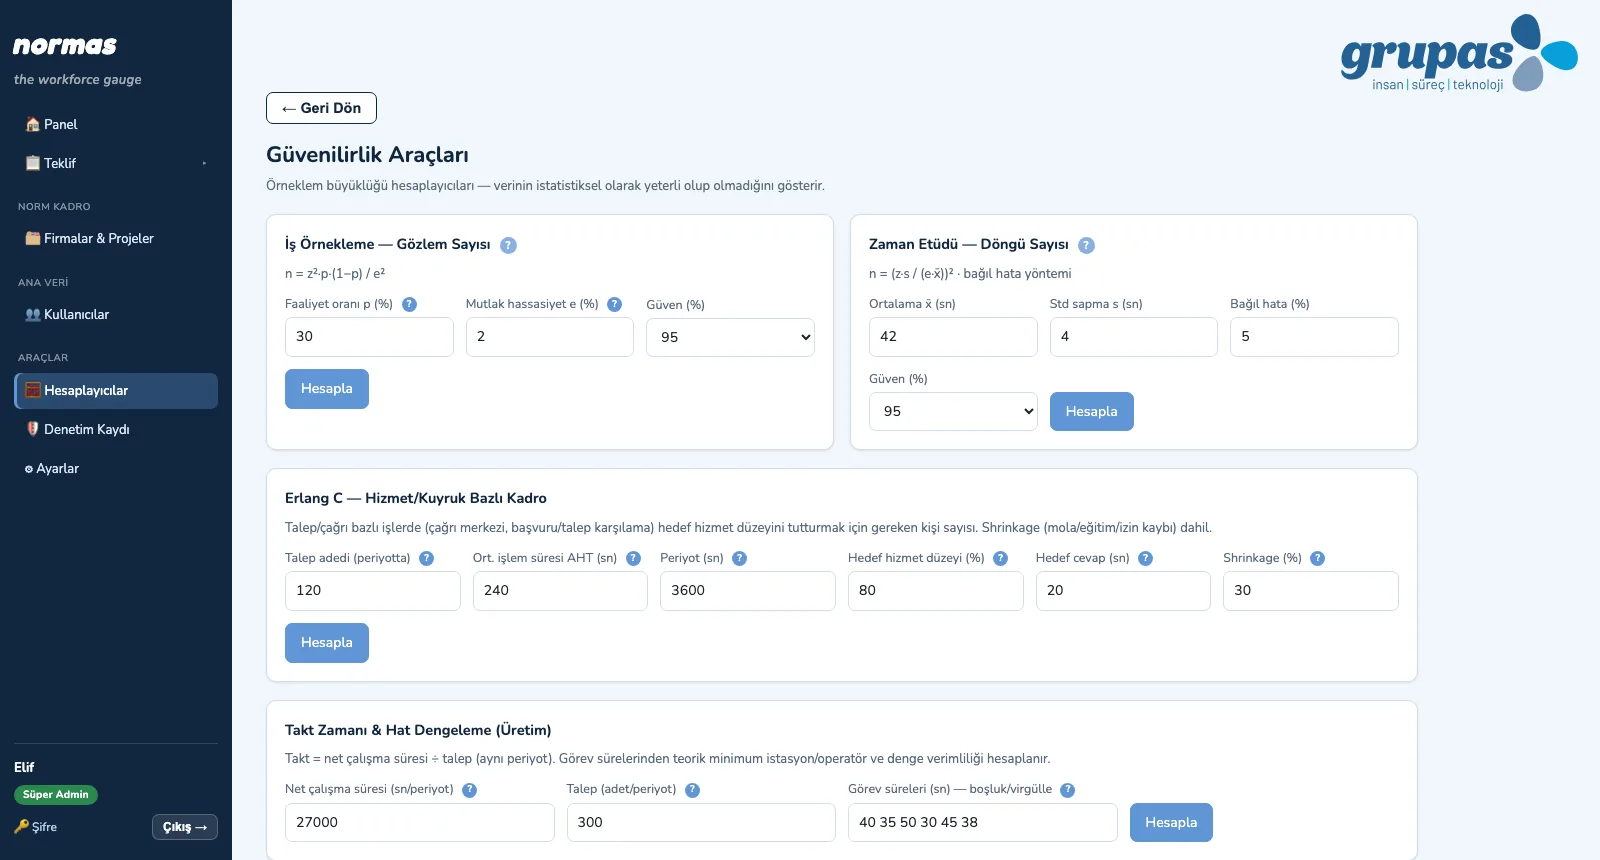The width and height of the screenshot is (1600, 860).
Task: Click the Çıkış logout button
Action: pyautogui.click(x=185, y=827)
